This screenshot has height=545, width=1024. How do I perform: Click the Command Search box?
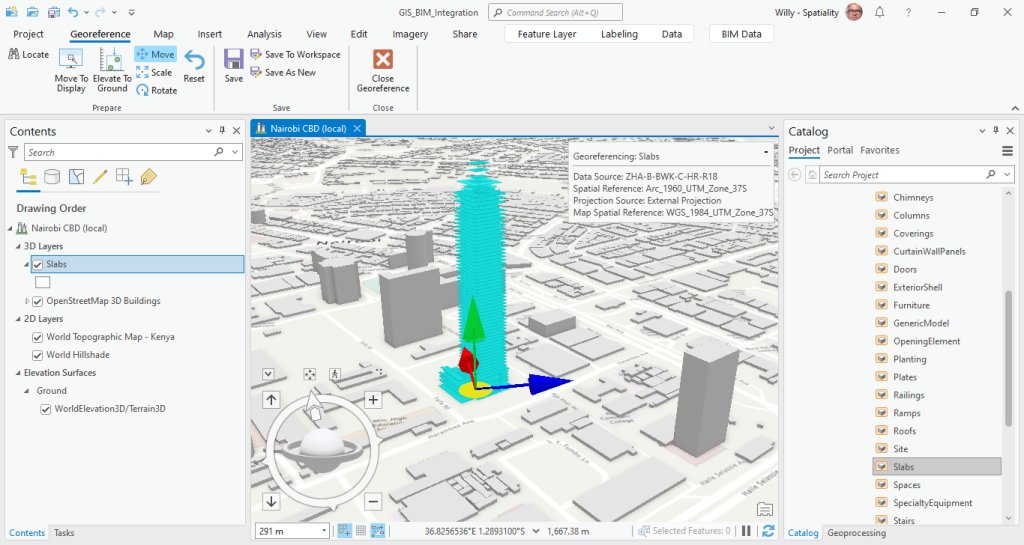pos(555,12)
